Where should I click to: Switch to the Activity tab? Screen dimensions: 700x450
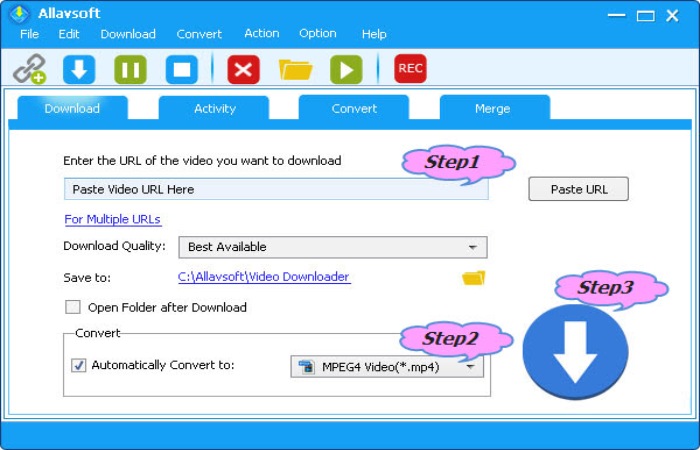214,108
